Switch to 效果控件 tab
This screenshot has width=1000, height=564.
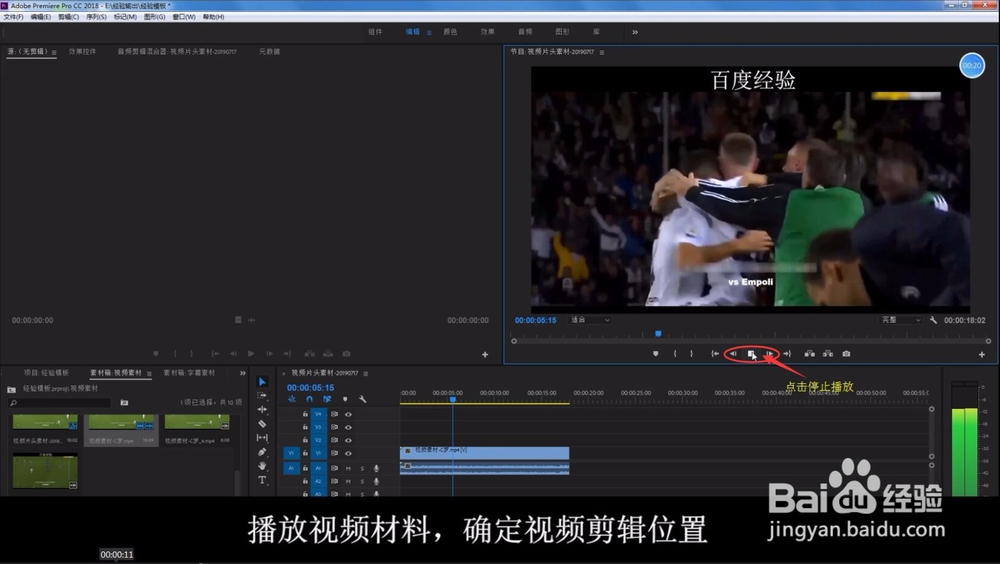[x=82, y=52]
